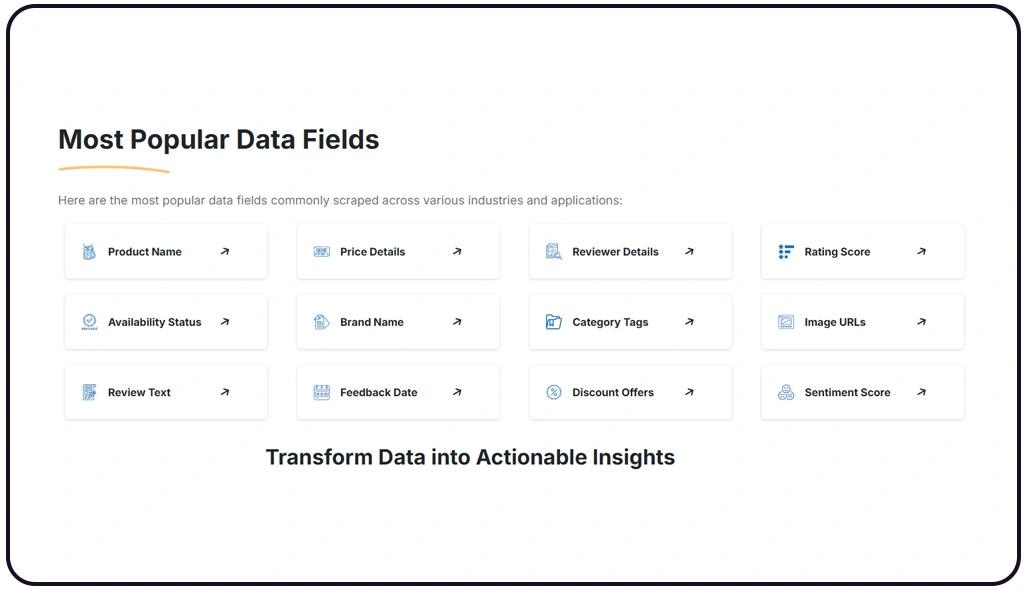Click the Transform Data into Actionable Insights text
This screenshot has height=589, width=1026.
470,457
